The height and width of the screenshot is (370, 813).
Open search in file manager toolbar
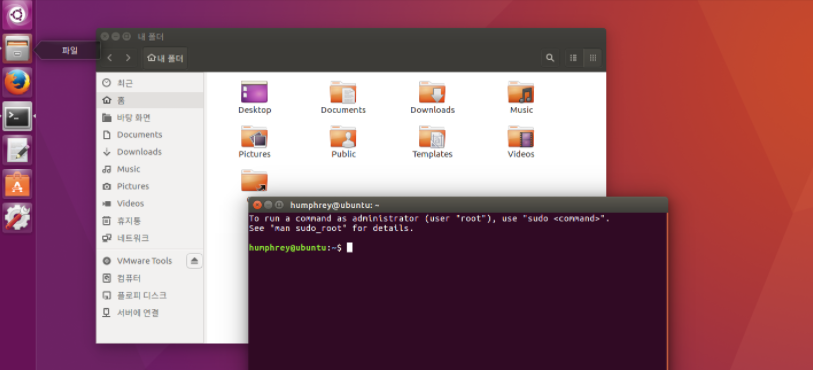pos(550,58)
